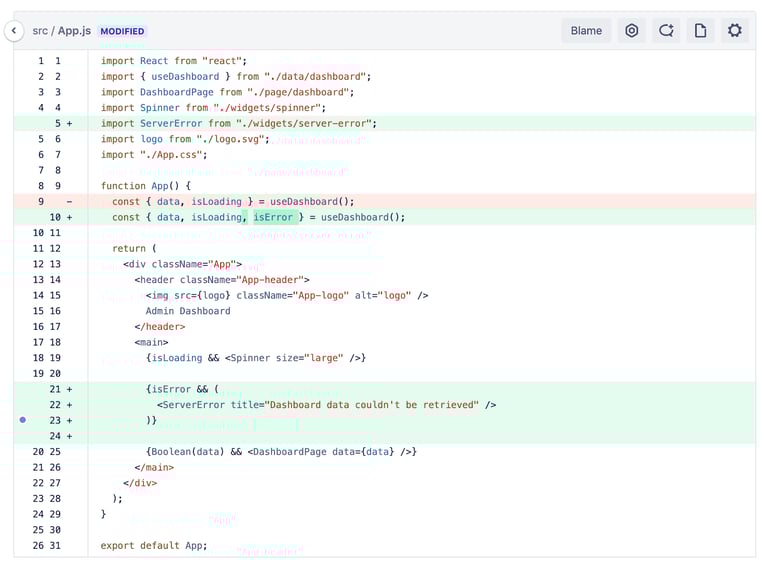Click the ServerError title line 22
The height and width of the screenshot is (566, 764).
pos(326,404)
